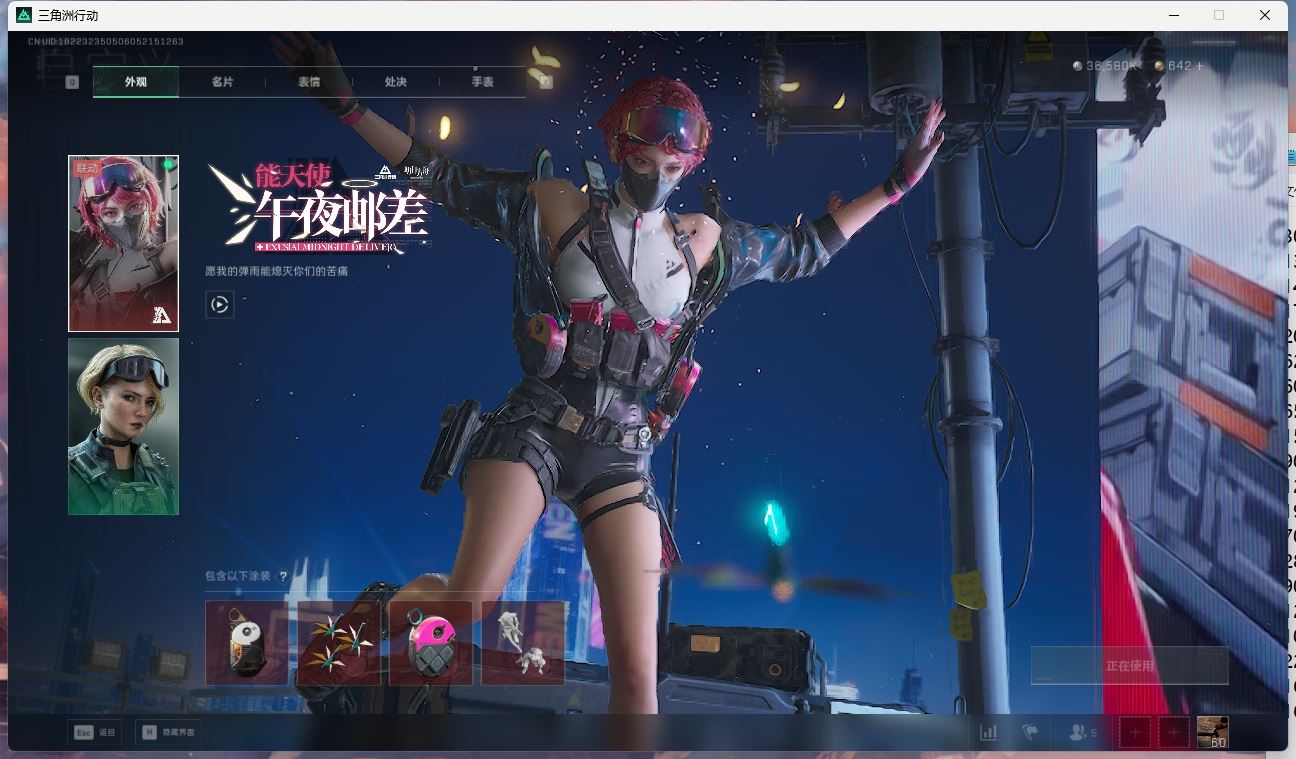Viewport: 1296px width, 759px height.
Task: Click the first empty squad slot plus
Action: (x=1134, y=732)
